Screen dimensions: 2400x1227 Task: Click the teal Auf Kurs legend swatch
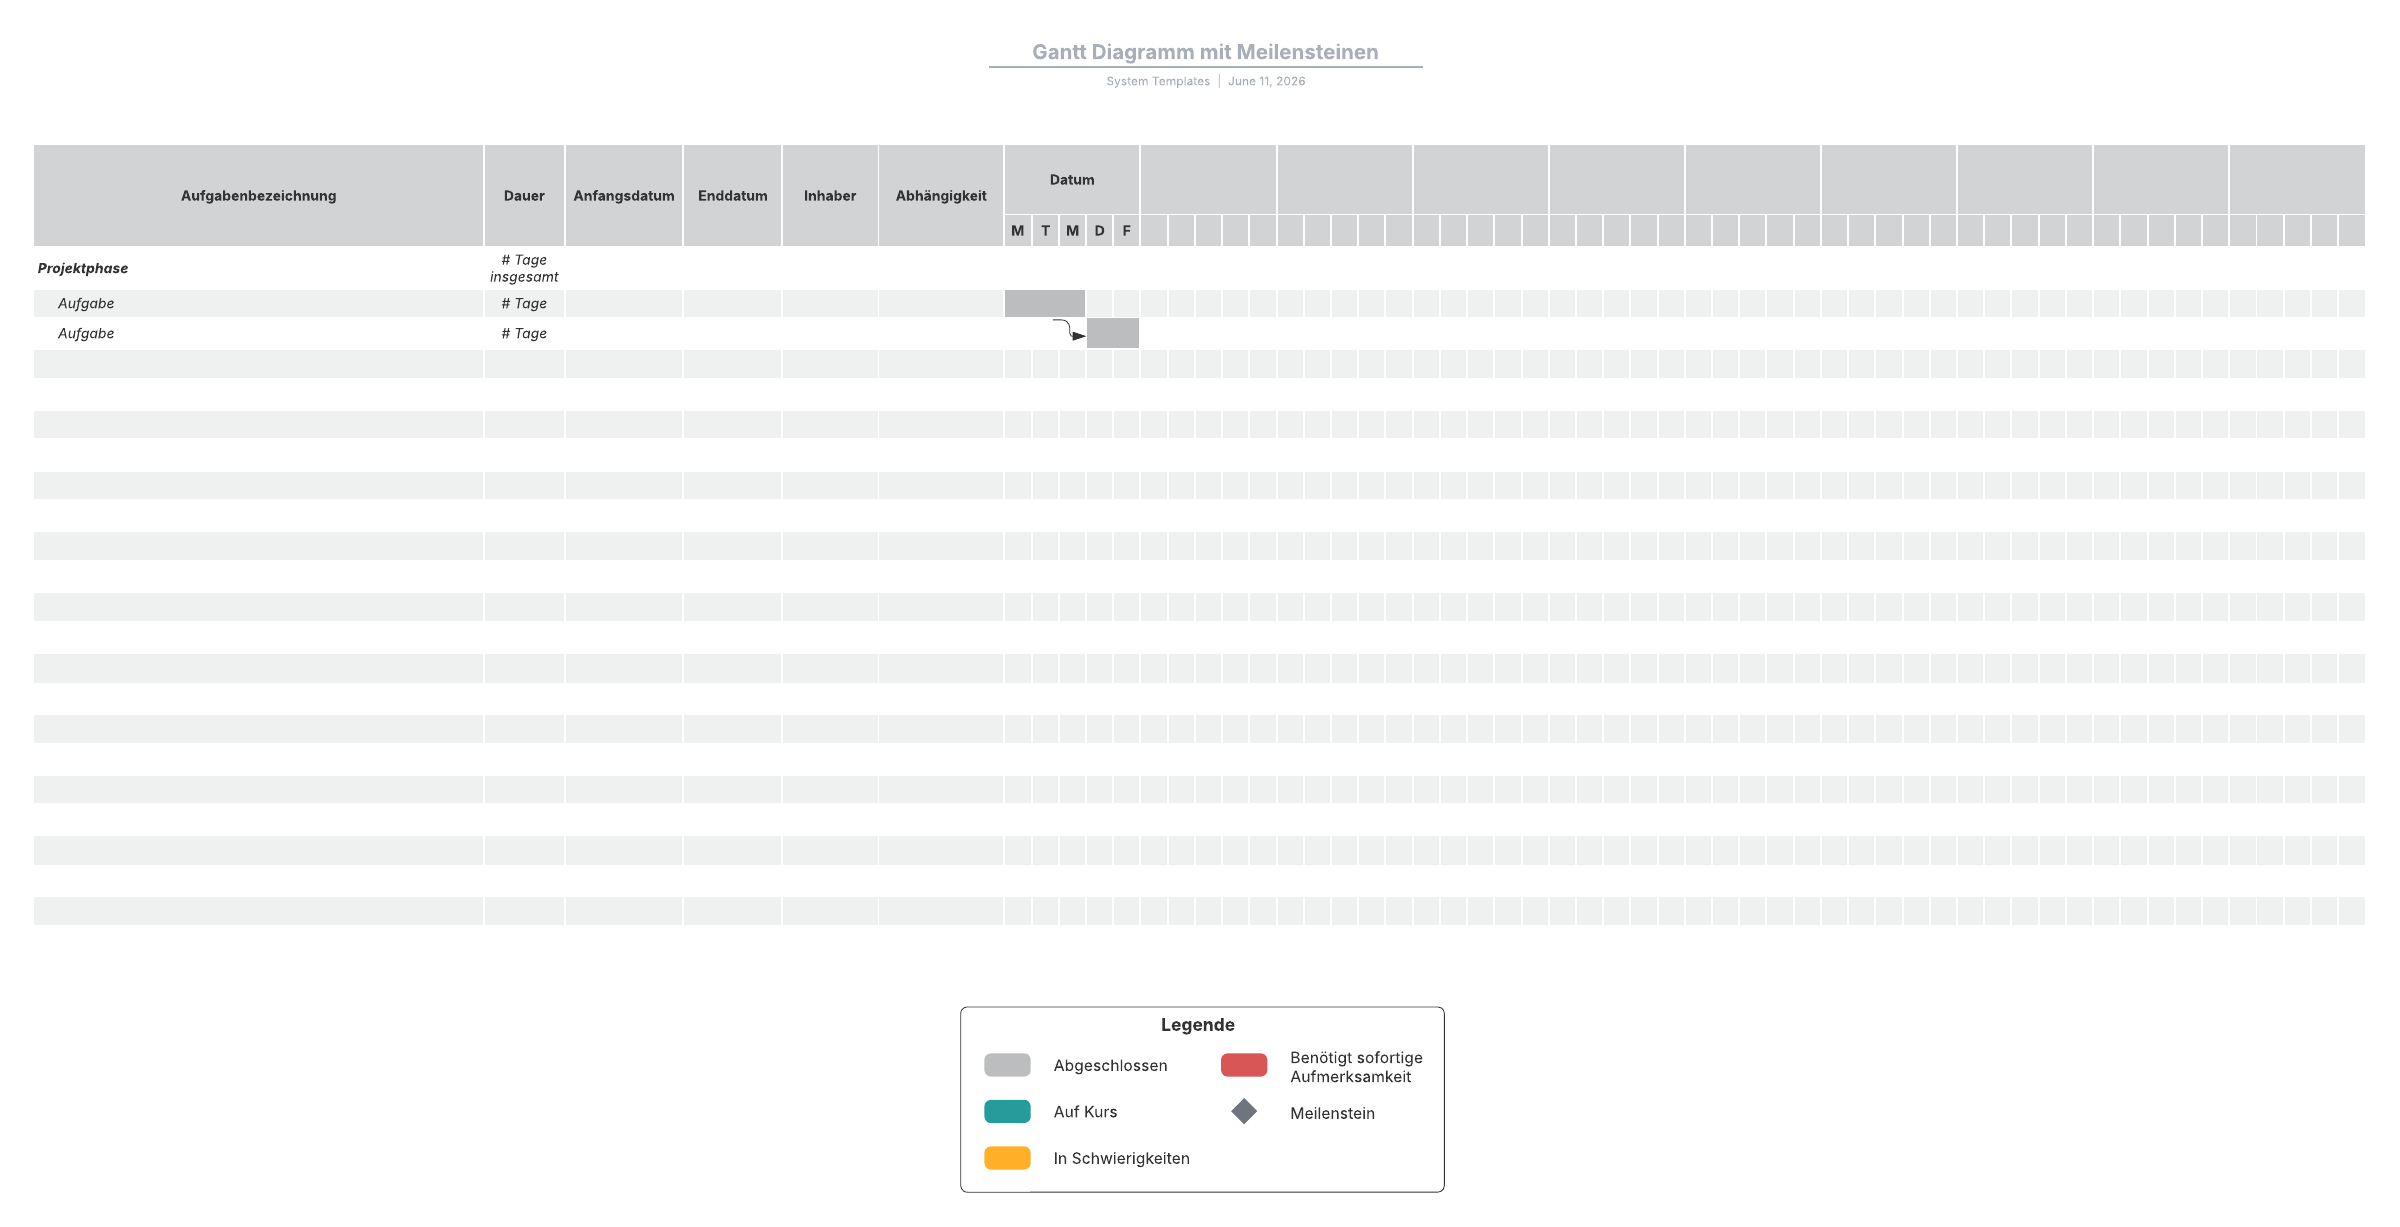(x=1007, y=1112)
